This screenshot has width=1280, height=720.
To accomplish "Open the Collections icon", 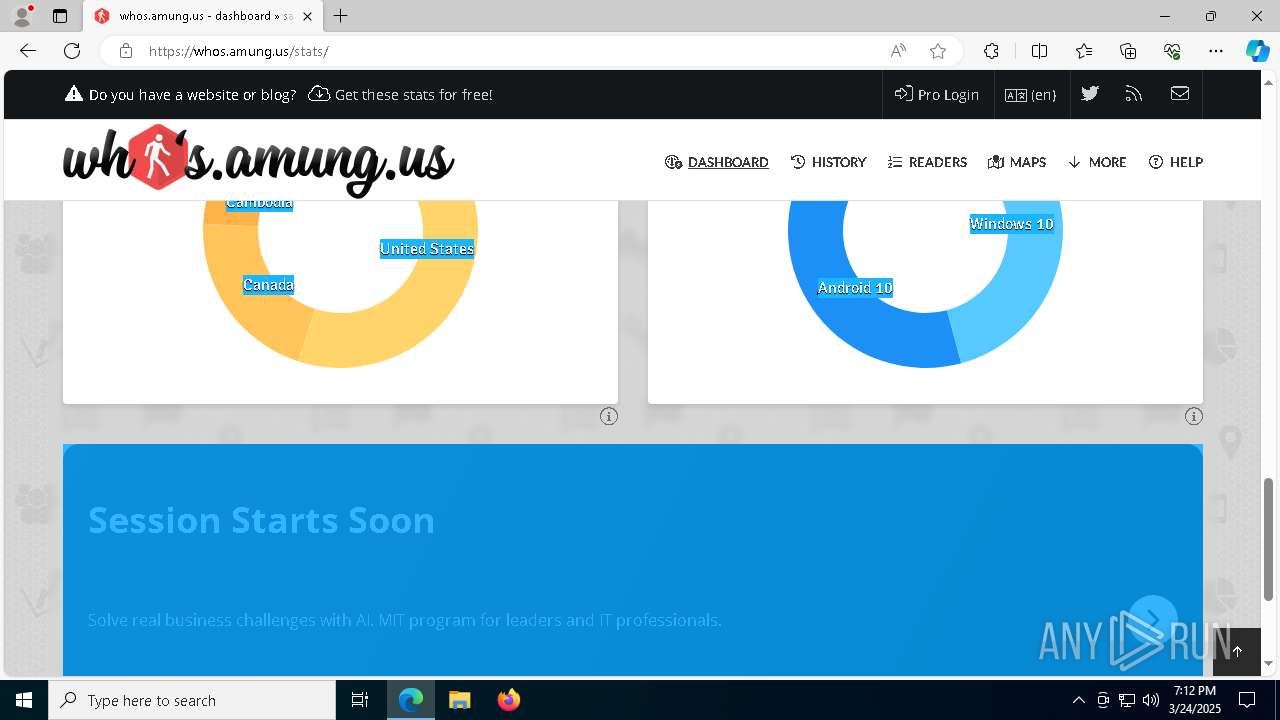I will coord(1128,51).
